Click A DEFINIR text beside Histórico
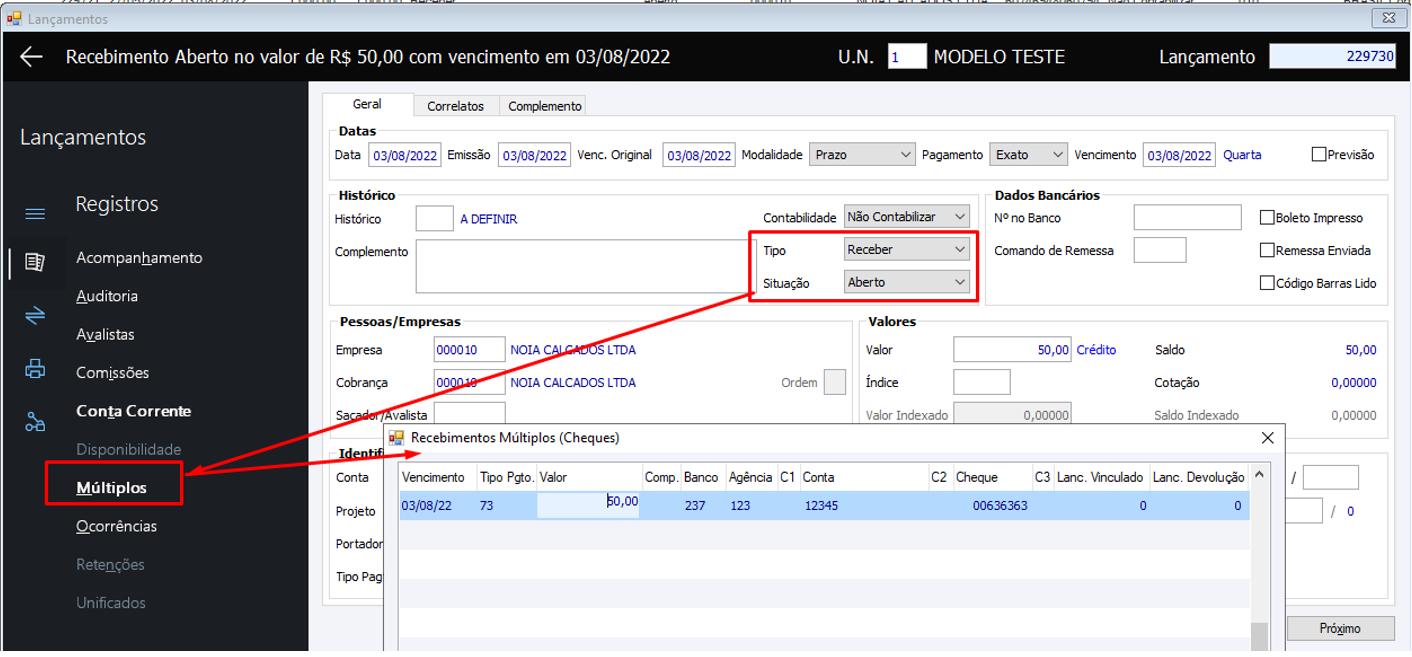This screenshot has height=657, width=1412. tap(489, 219)
